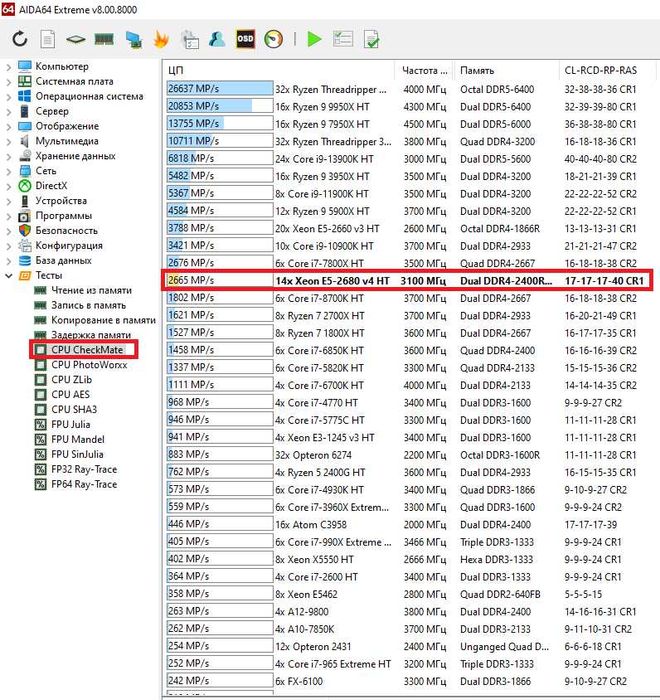
Task: Click the CPU chip icon in toolbar
Action: click(75, 39)
